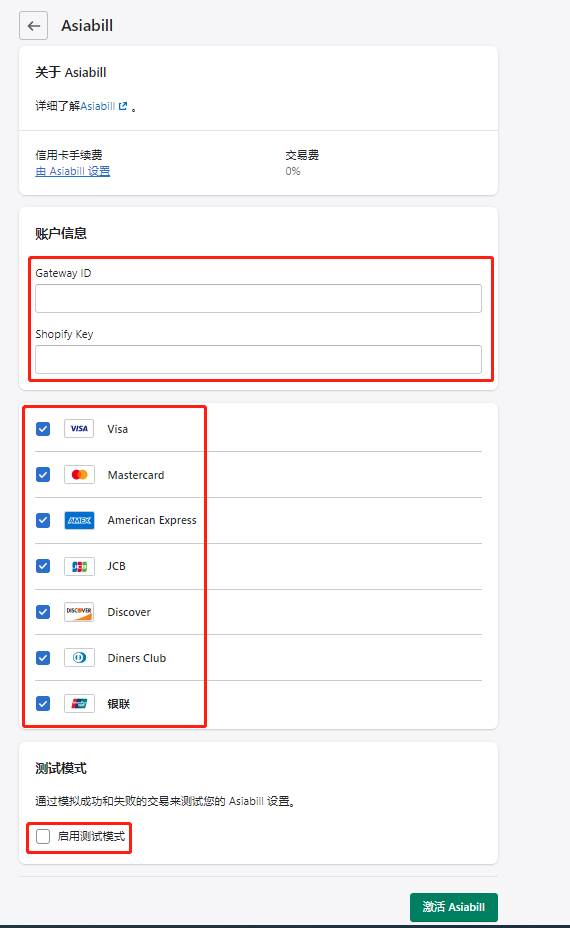Uncheck the 银联 checkbox
Viewport: 570px width, 928px height.
(43, 704)
